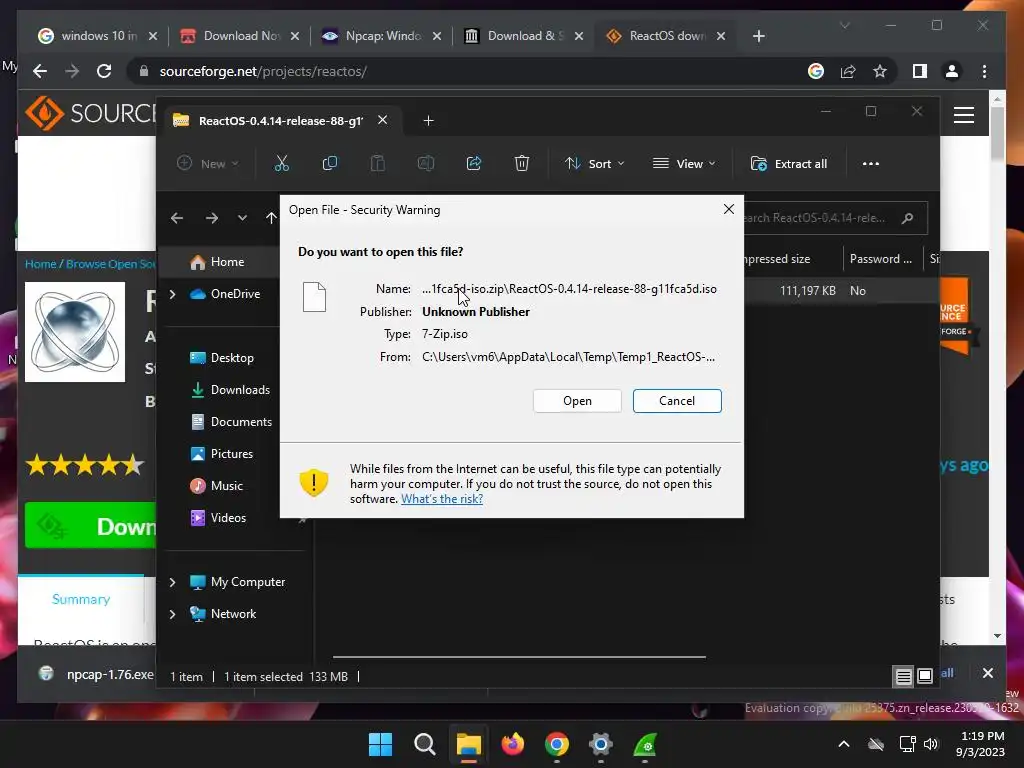The width and height of the screenshot is (1024, 768).
Task: Click Chrome's back navigation arrow
Action: pos(40,71)
